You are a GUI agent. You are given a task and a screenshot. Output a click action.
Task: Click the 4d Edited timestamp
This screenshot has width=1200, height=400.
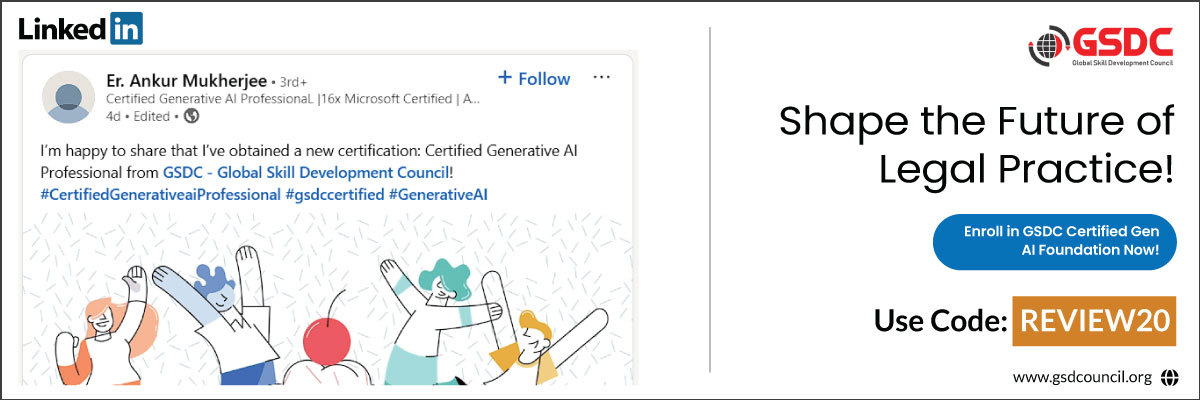pyautogui.click(x=140, y=116)
